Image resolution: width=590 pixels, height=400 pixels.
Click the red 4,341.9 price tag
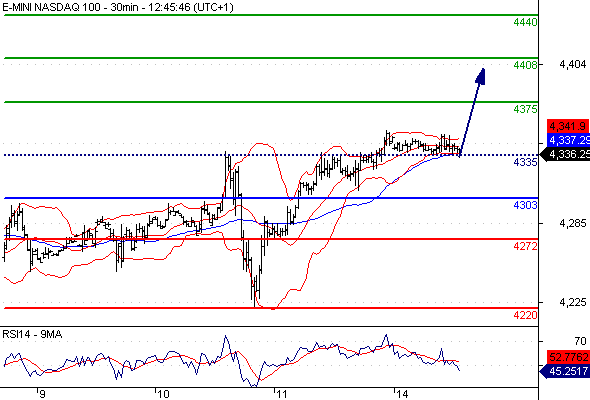point(568,126)
